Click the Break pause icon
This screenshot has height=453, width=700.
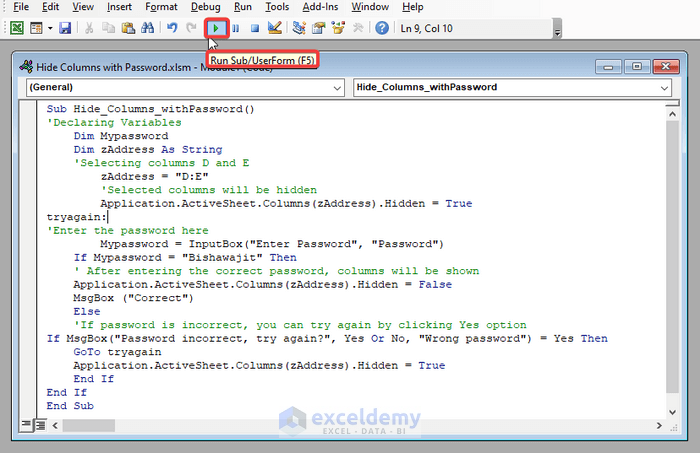236,28
